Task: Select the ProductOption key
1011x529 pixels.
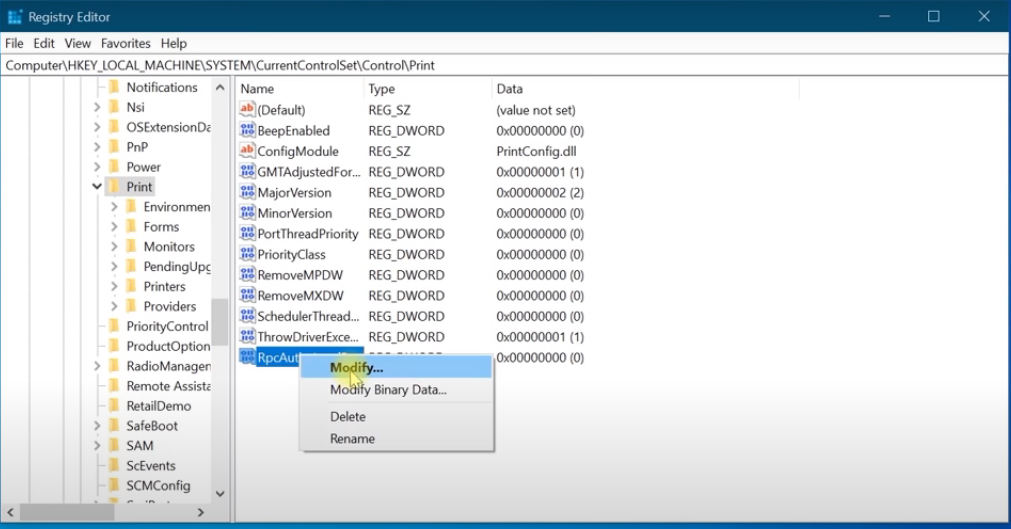Action: click(x=168, y=346)
